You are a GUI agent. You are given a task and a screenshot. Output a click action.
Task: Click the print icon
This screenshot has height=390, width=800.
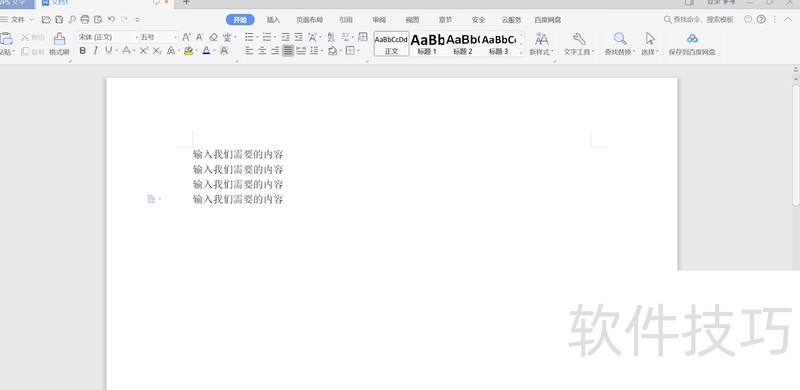(85, 19)
